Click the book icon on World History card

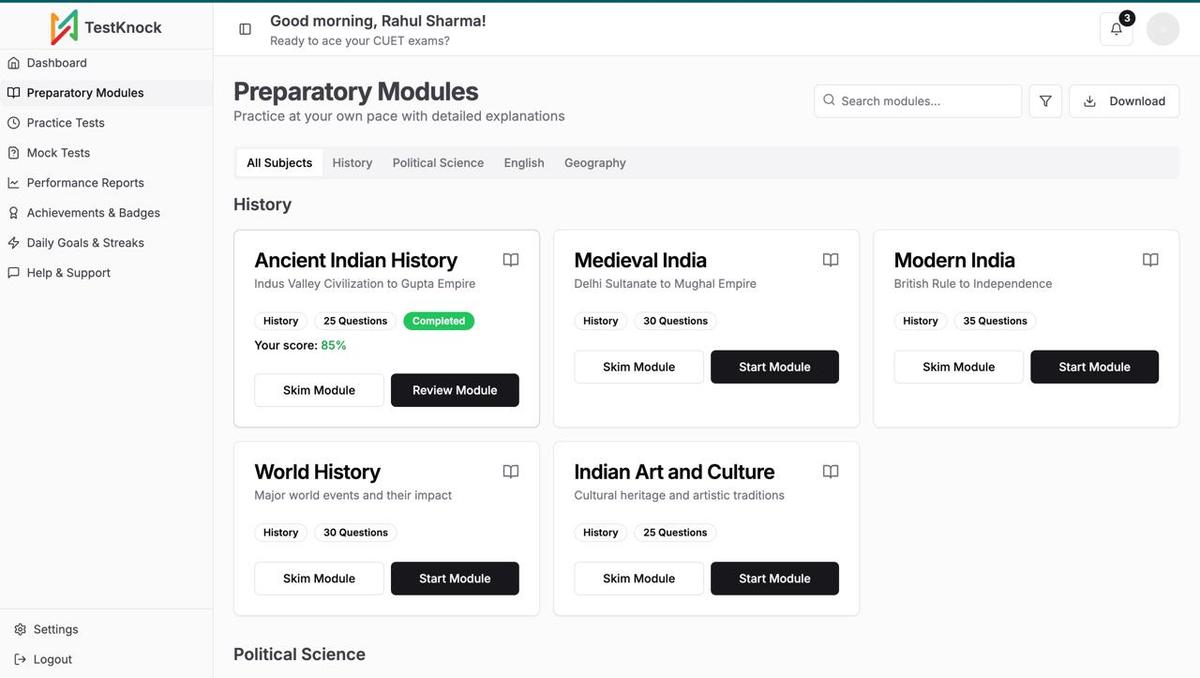tap(510, 470)
